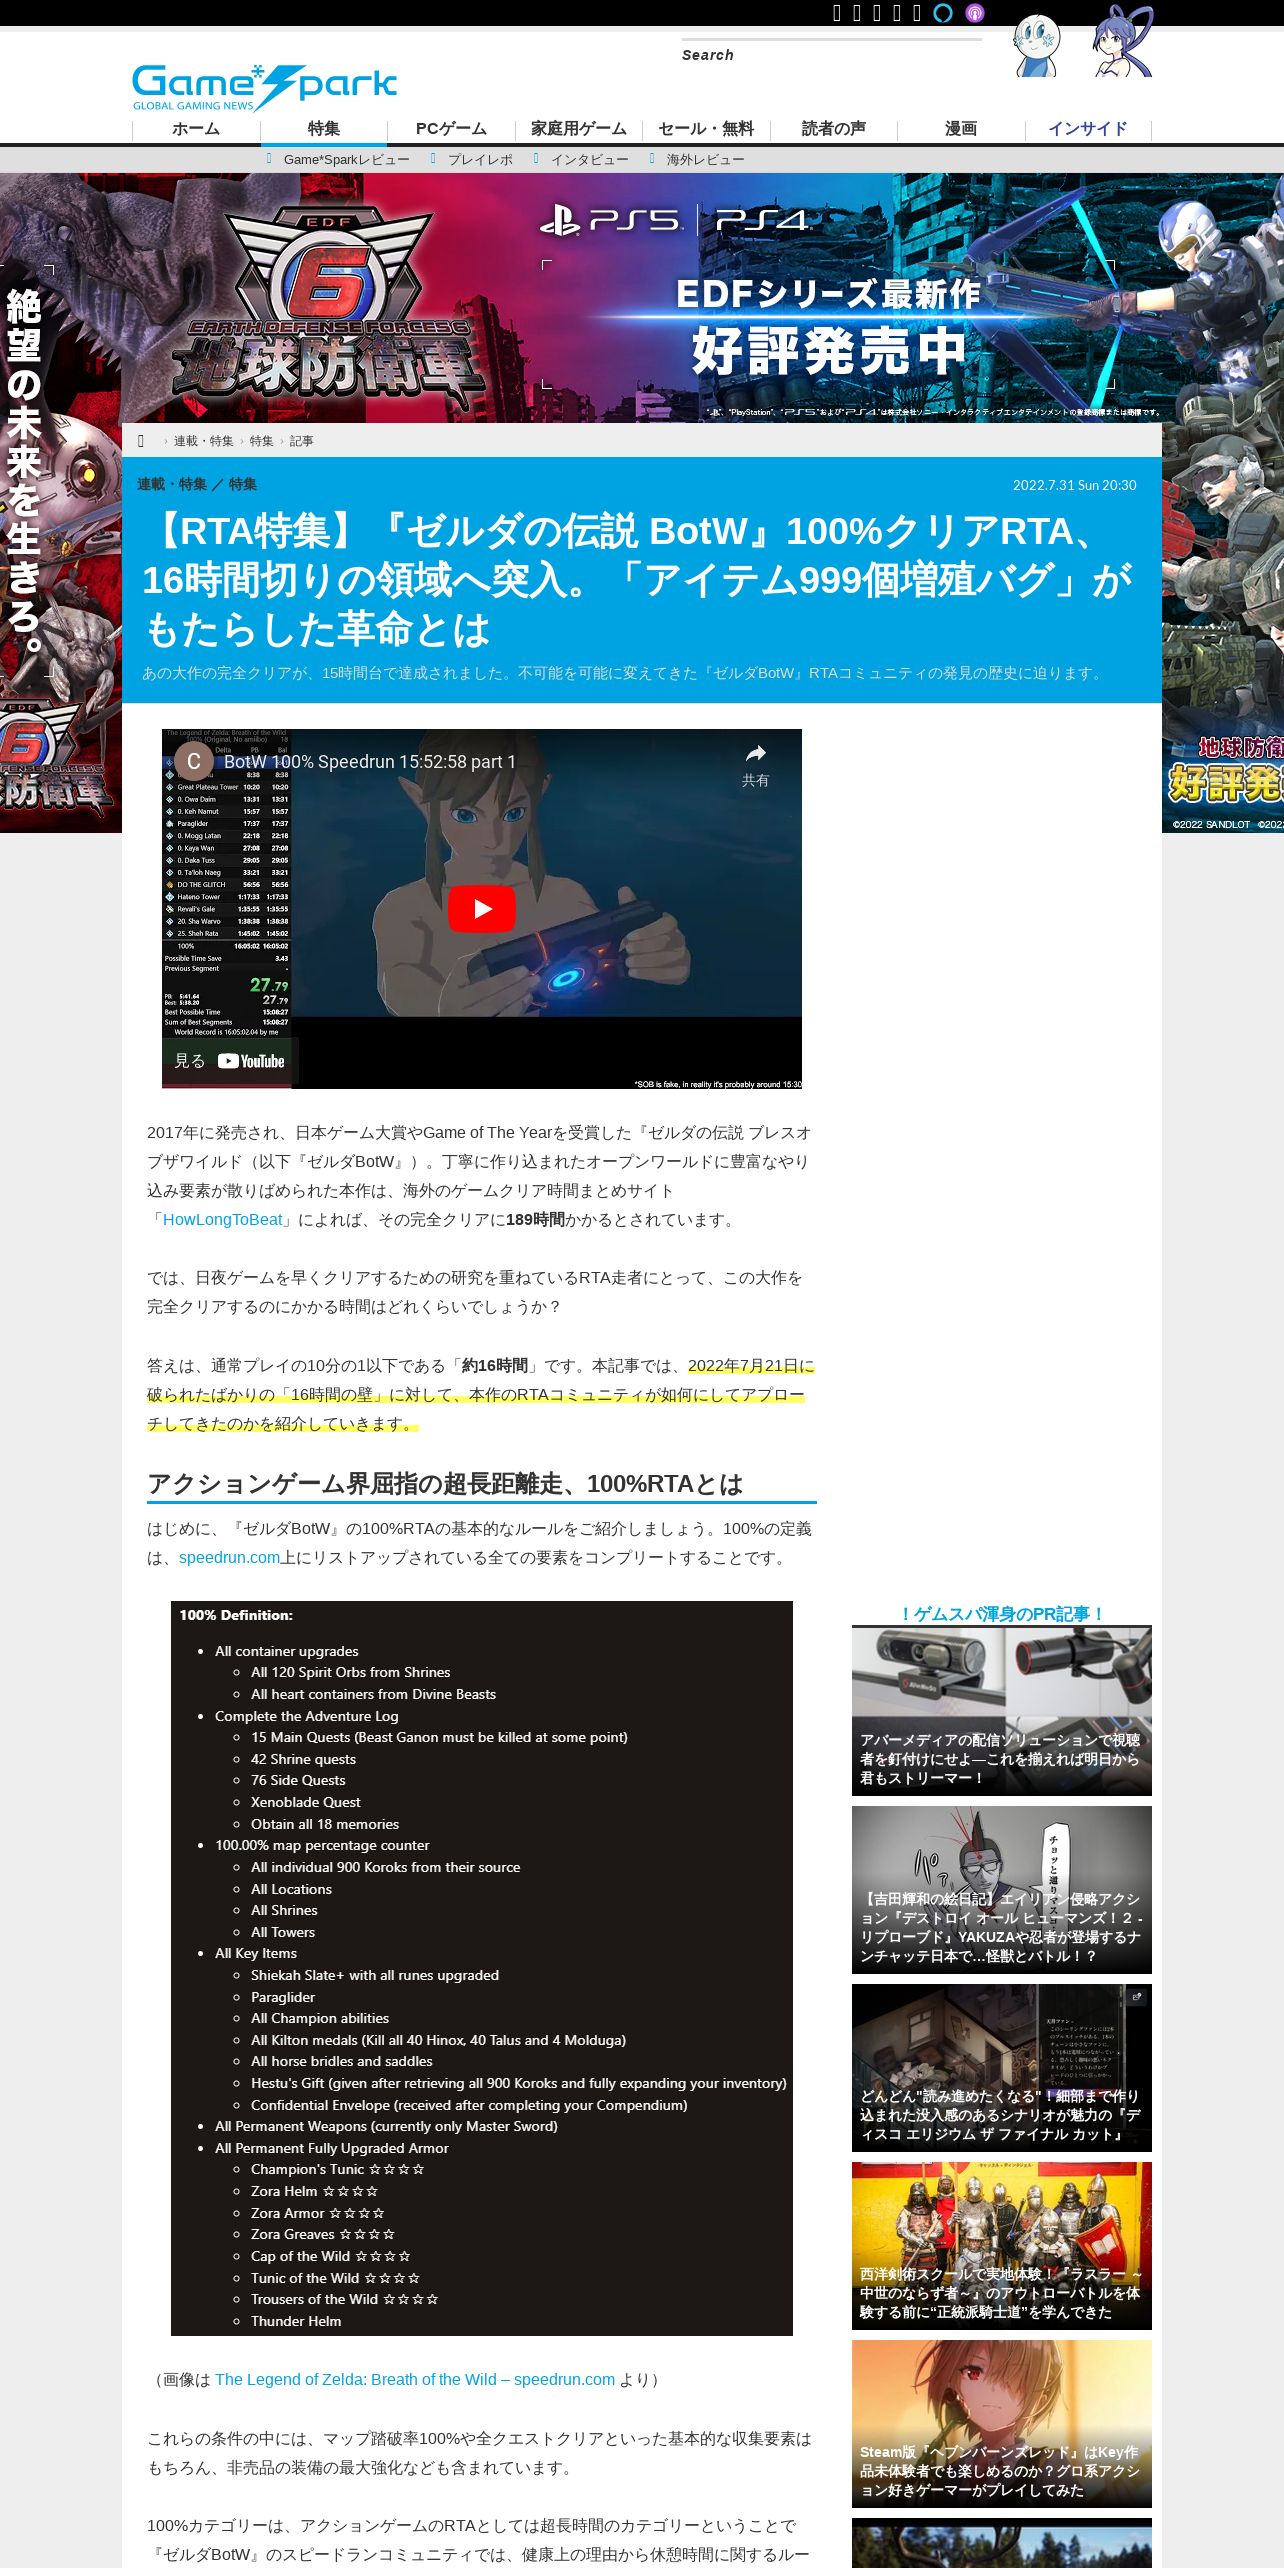Open the HowLongToBeat link
Viewport: 1284px width, 2568px height.
[x=223, y=1219]
